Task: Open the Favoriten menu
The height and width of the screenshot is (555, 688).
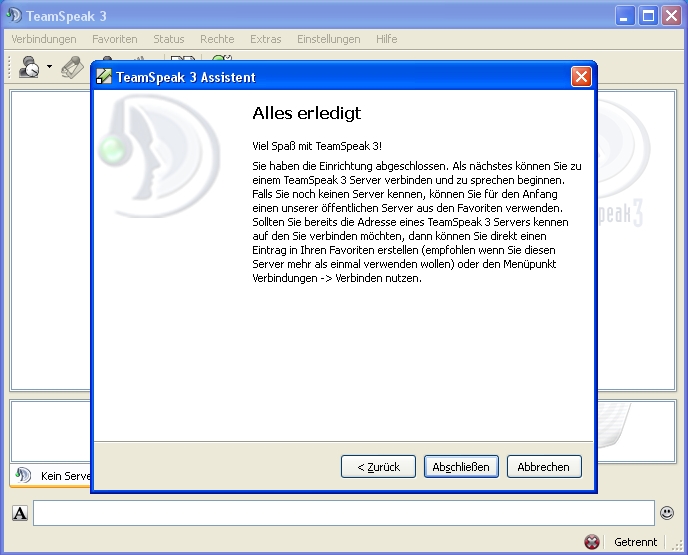Action: 115,39
